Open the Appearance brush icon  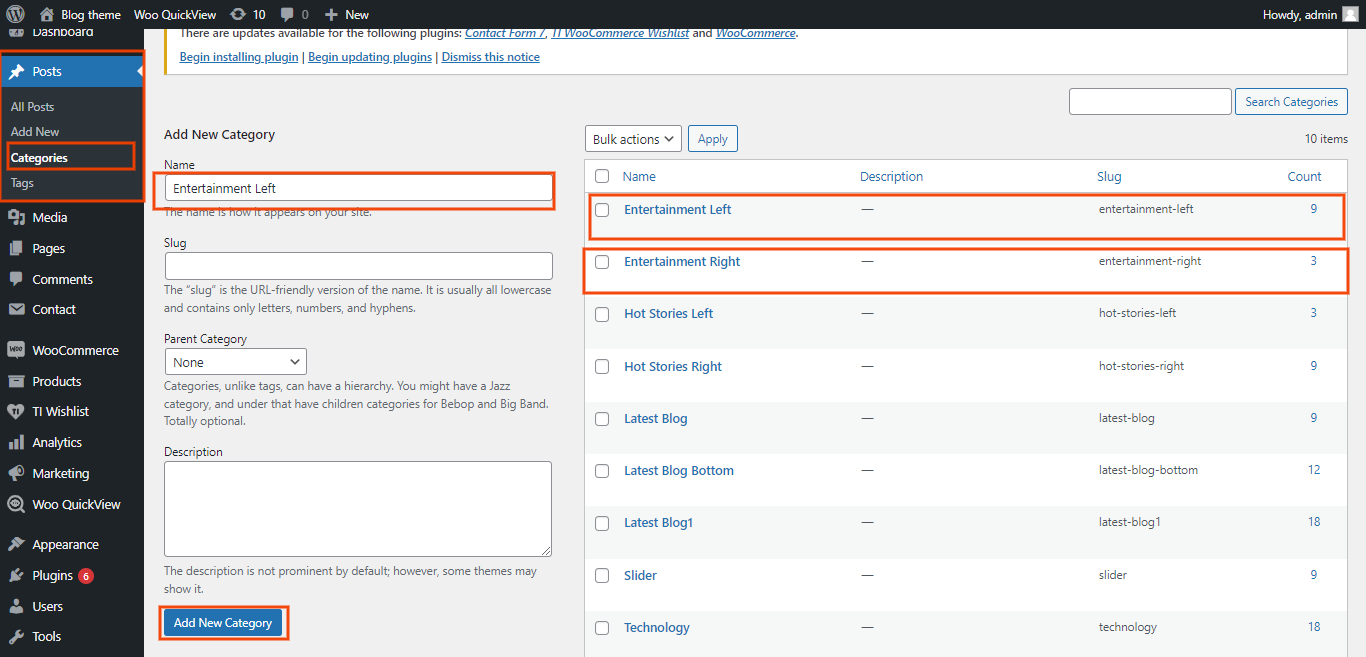point(16,544)
